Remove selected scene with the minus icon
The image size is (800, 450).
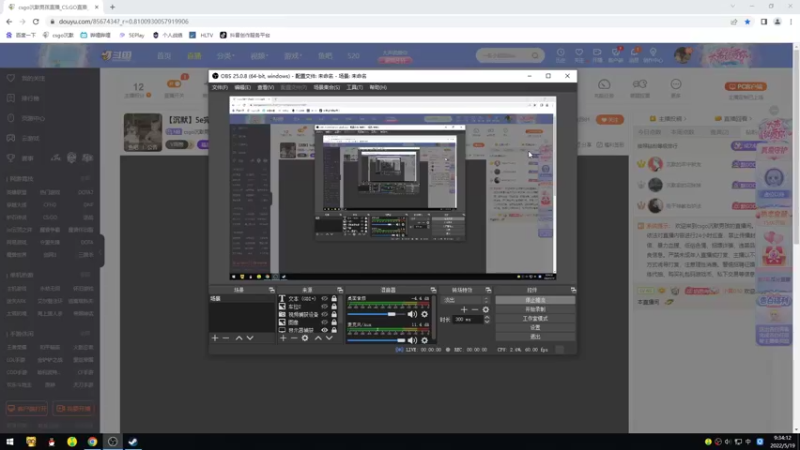point(226,338)
